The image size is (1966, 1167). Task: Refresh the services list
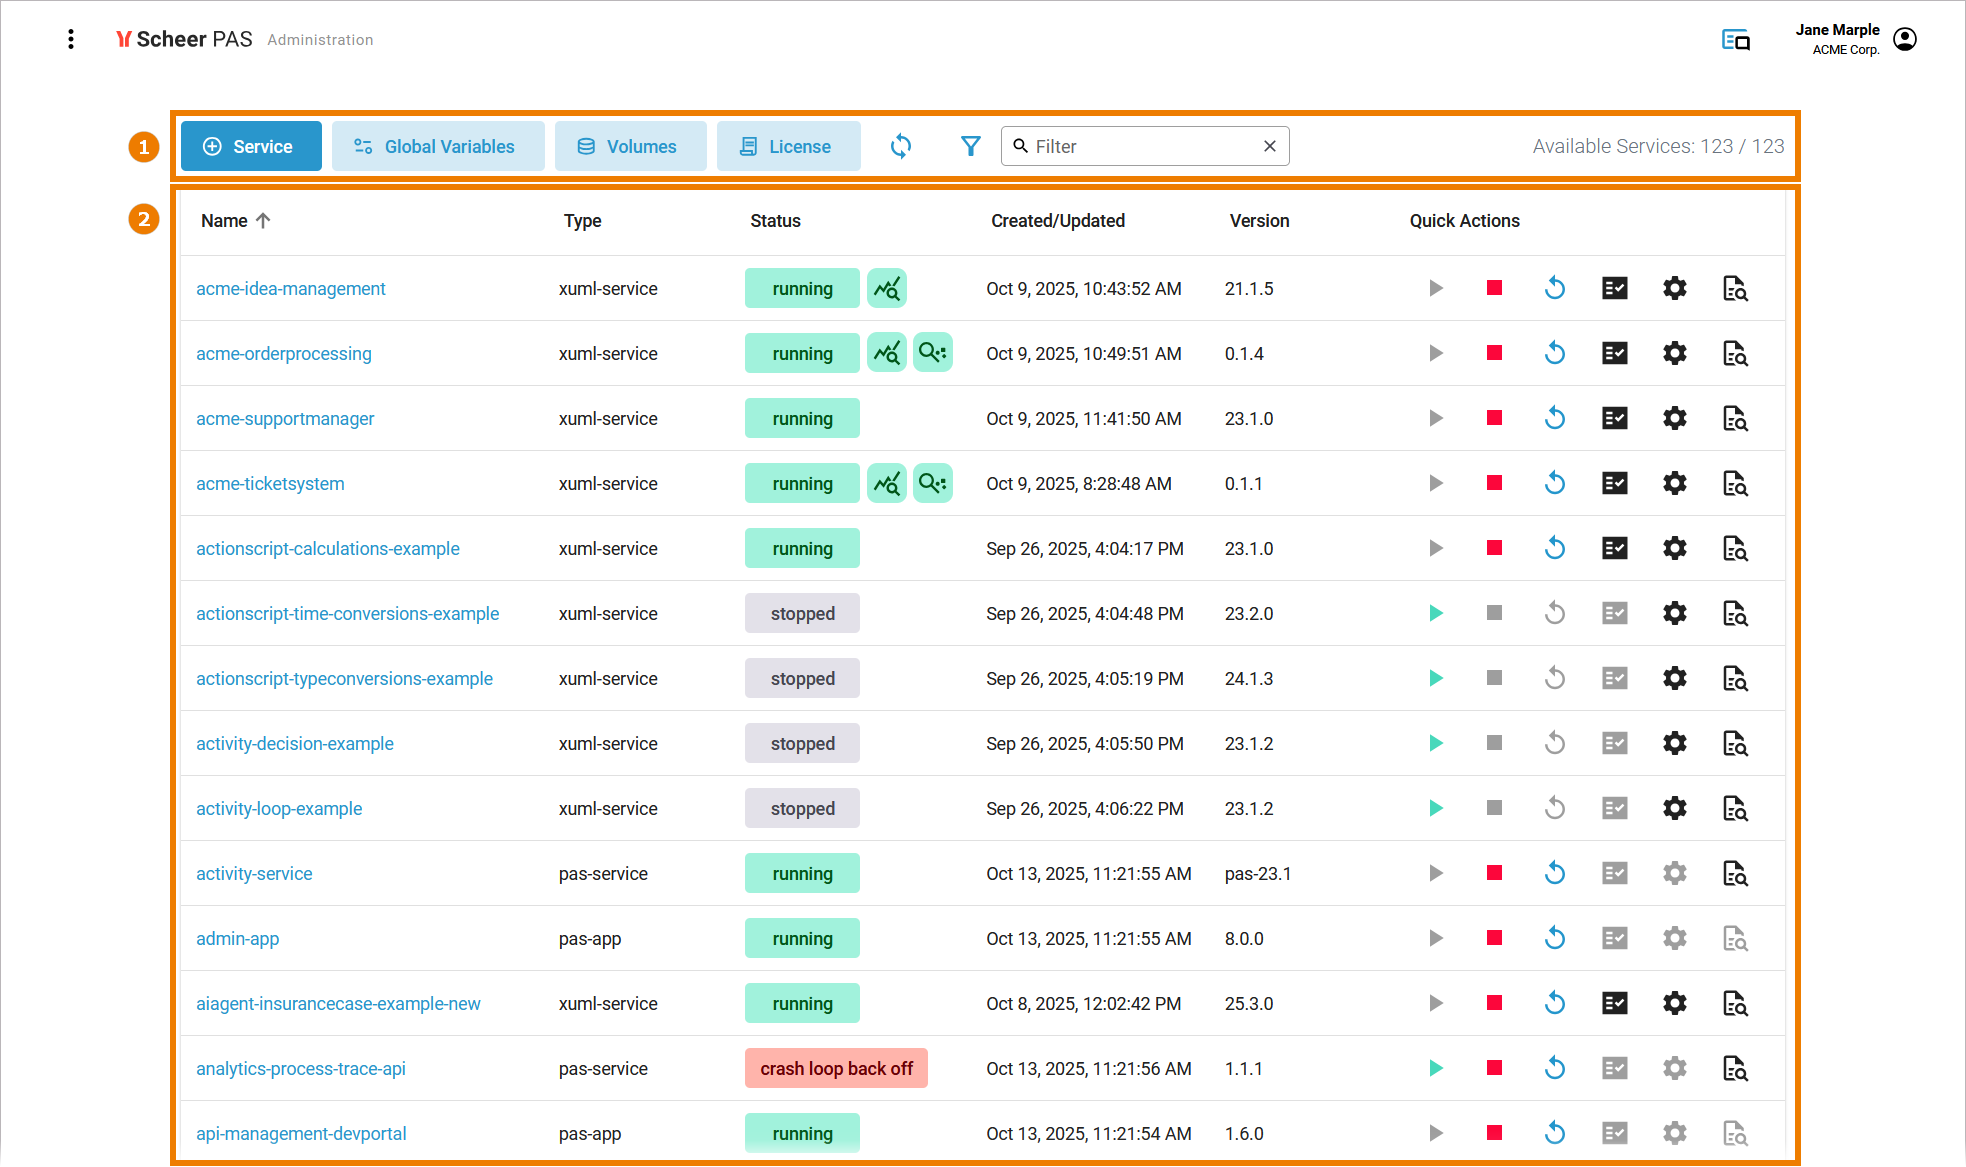point(900,146)
